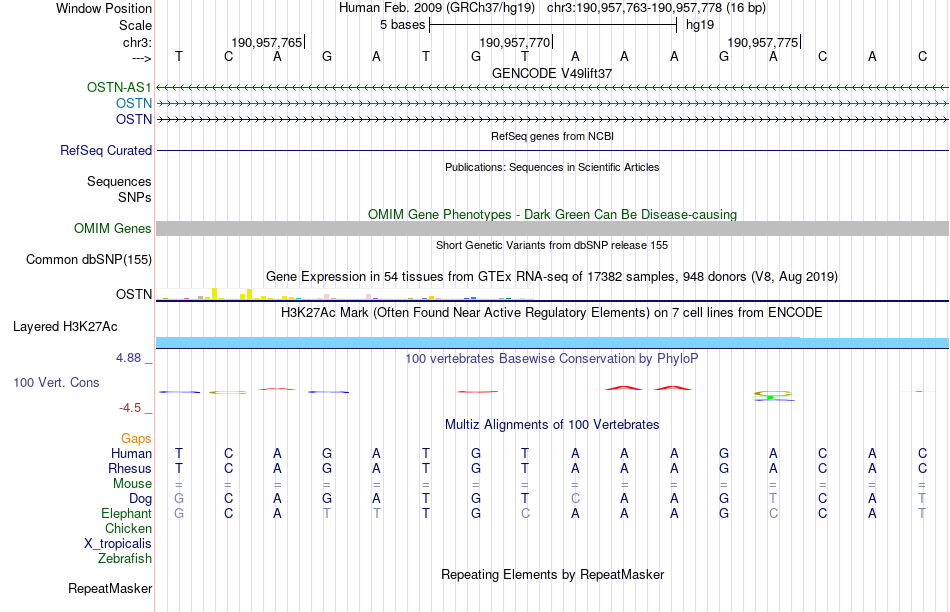Click the Scale label
This screenshot has width=950, height=612.
[136, 25]
